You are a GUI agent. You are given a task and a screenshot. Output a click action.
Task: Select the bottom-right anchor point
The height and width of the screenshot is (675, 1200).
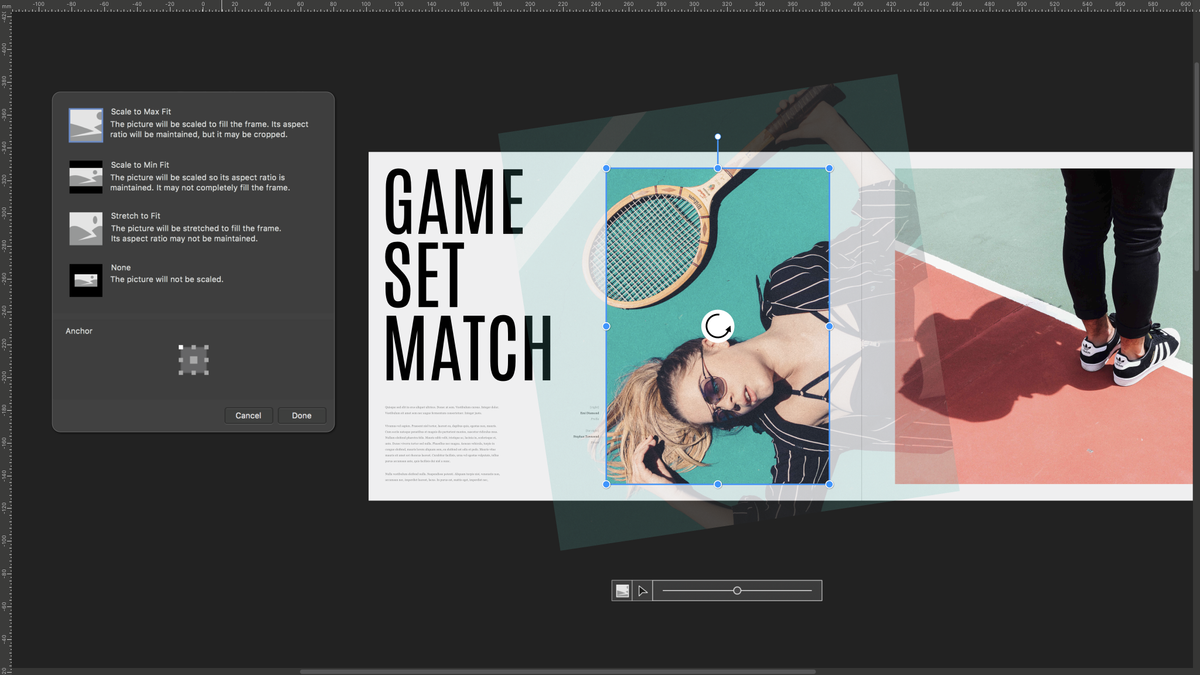tap(206, 373)
